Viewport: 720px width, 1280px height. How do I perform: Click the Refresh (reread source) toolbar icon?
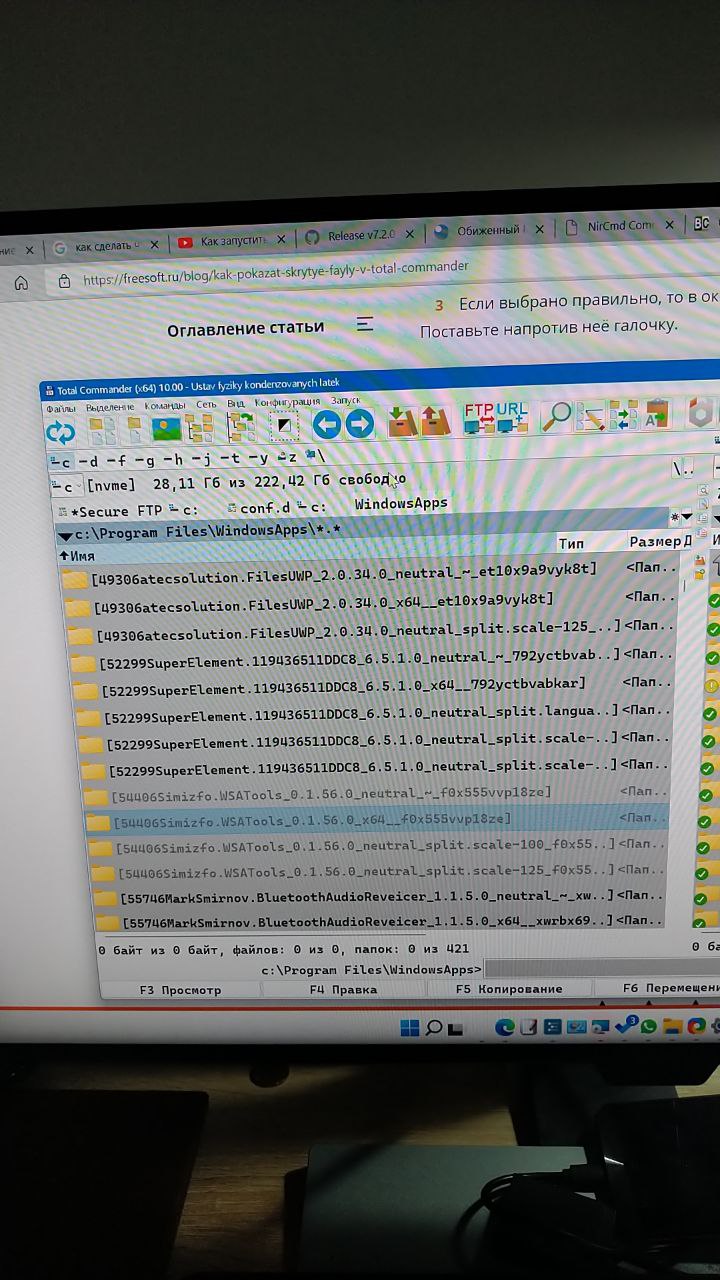[61, 432]
